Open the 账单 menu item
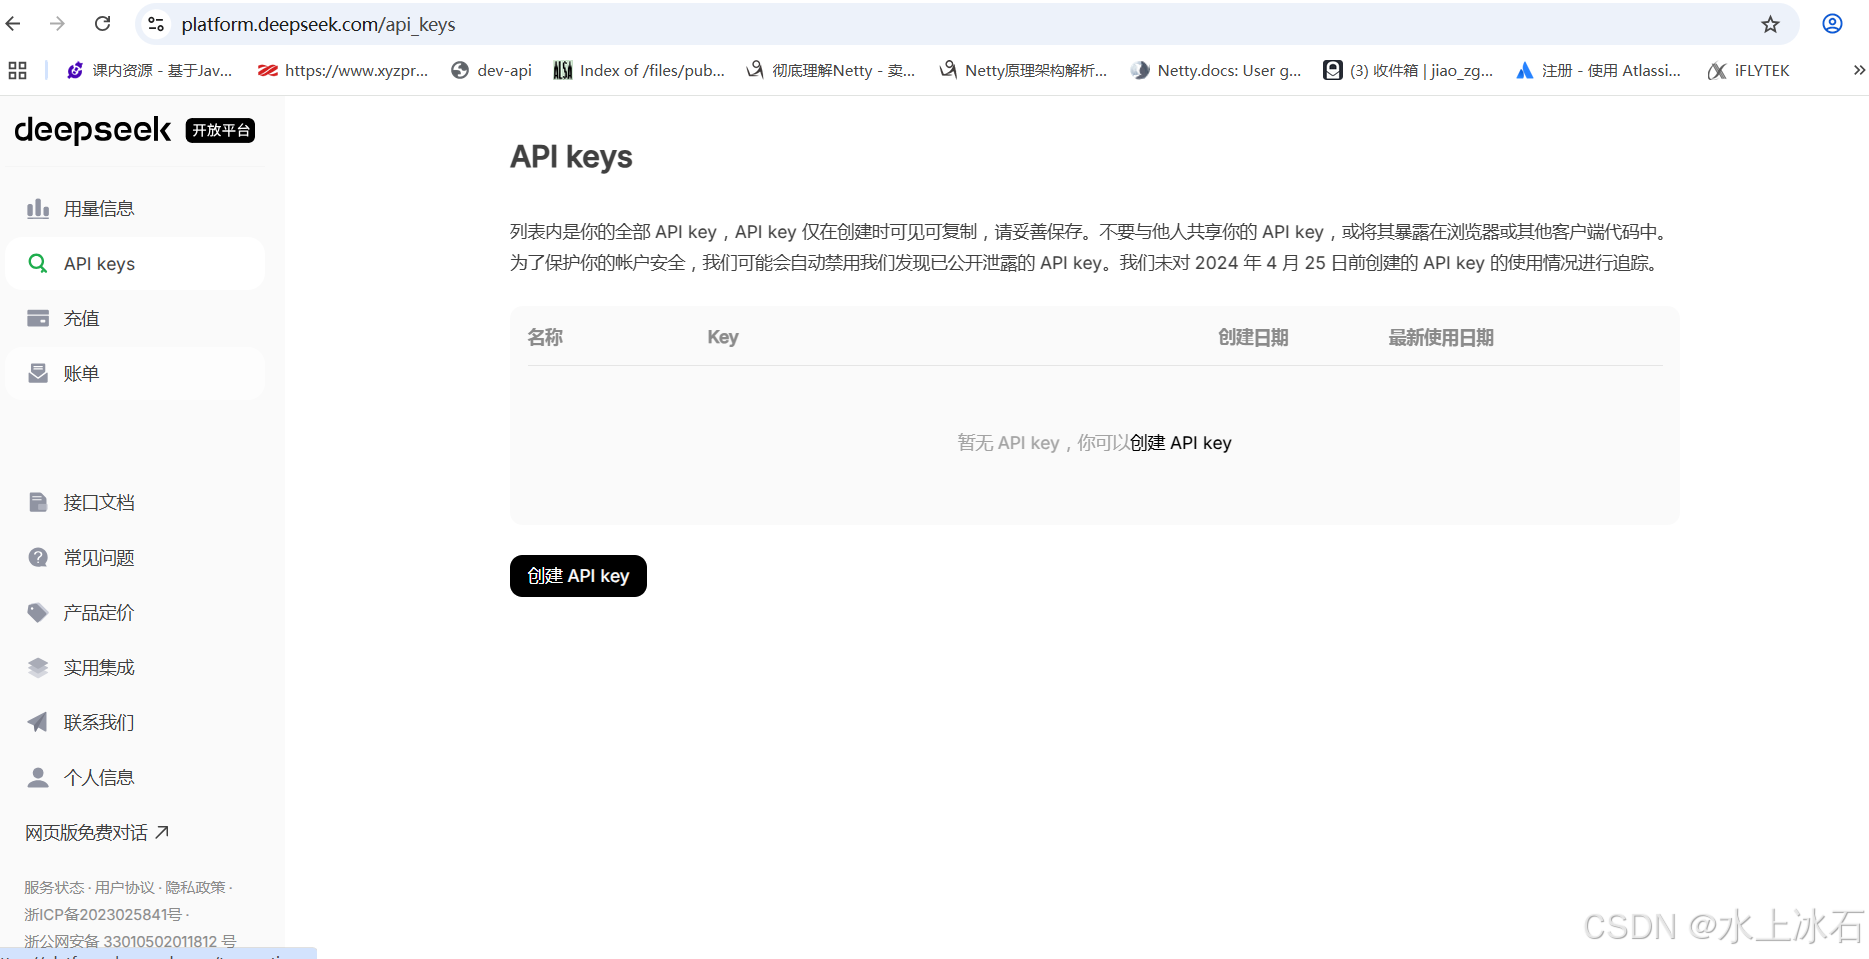Image resolution: width=1869 pixels, height=959 pixels. (x=135, y=373)
